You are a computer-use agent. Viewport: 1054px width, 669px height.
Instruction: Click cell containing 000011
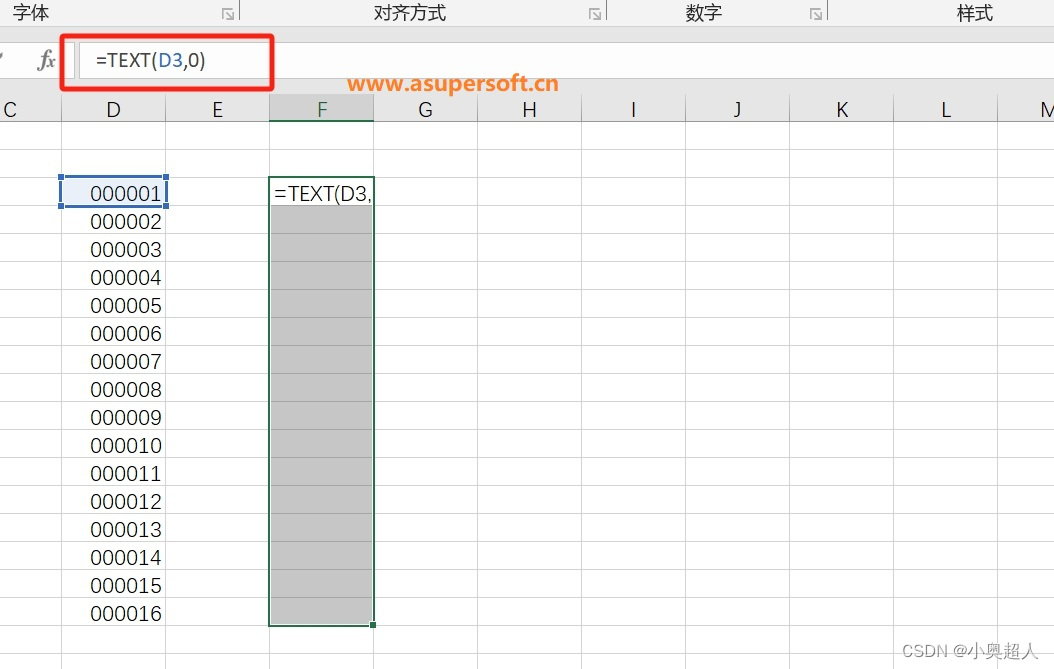tap(113, 473)
